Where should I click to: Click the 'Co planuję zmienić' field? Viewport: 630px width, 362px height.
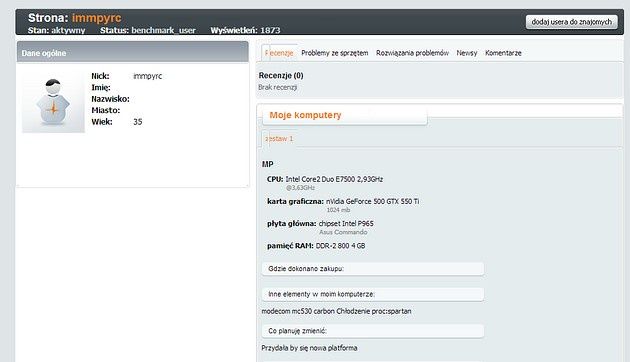[x=372, y=331]
